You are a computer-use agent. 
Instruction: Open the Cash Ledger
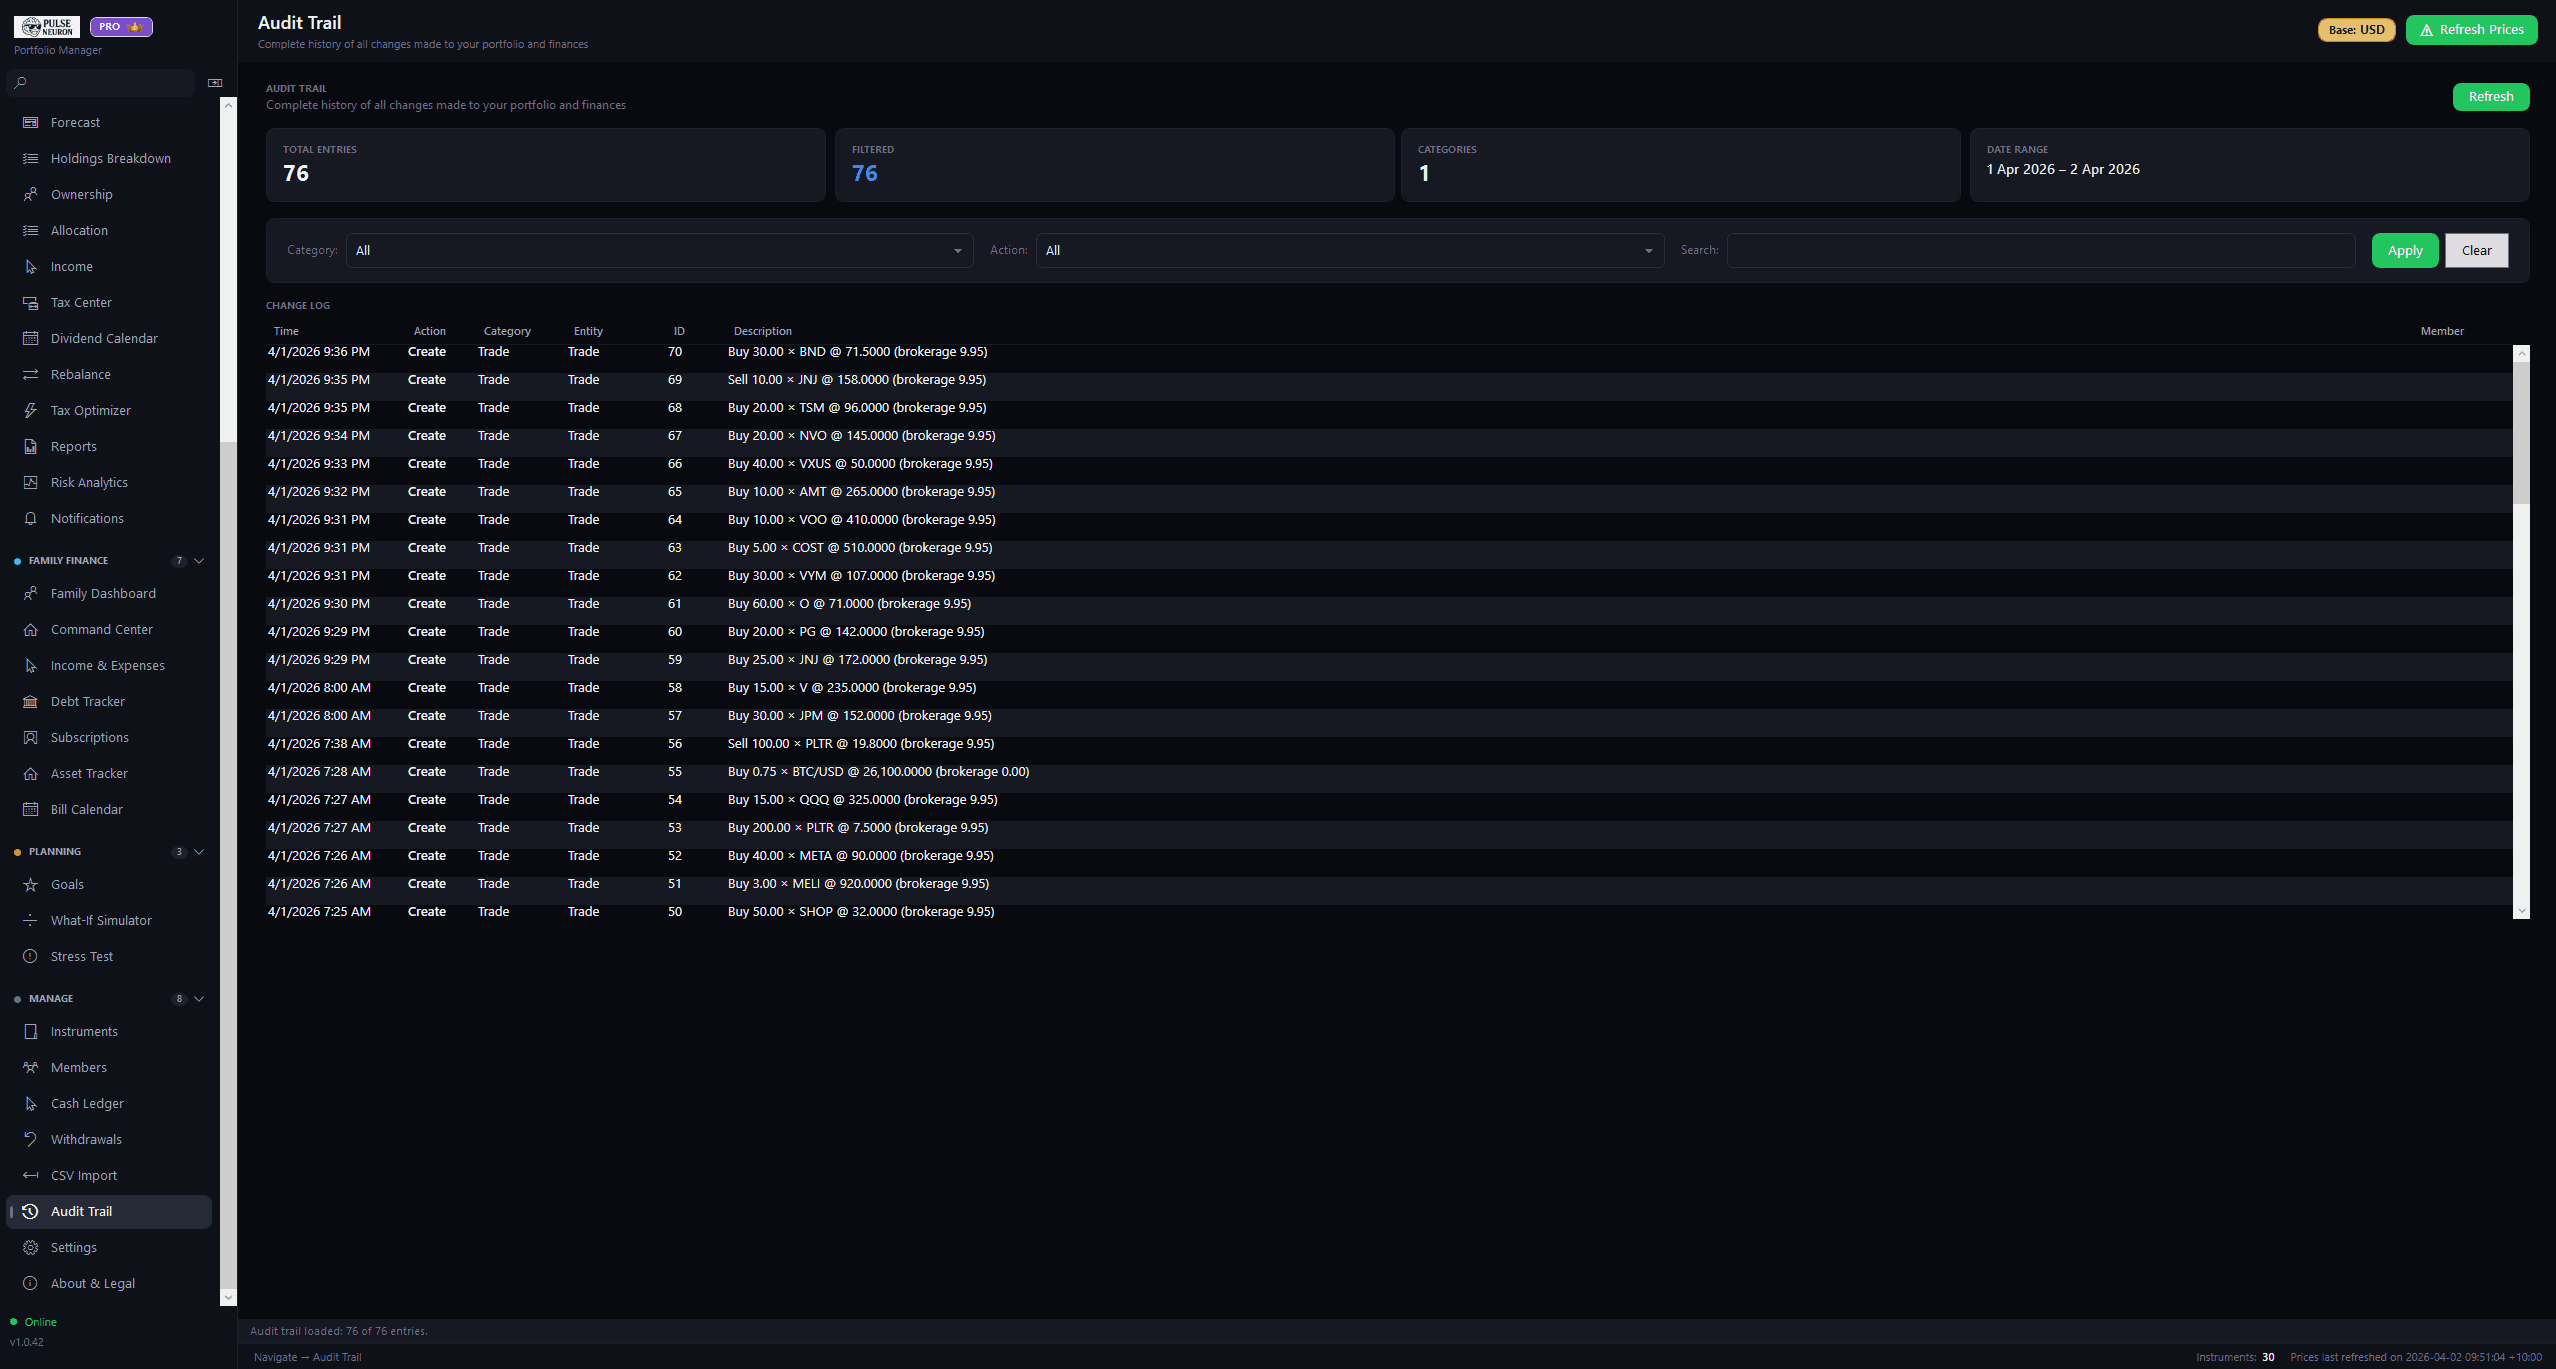click(87, 1103)
